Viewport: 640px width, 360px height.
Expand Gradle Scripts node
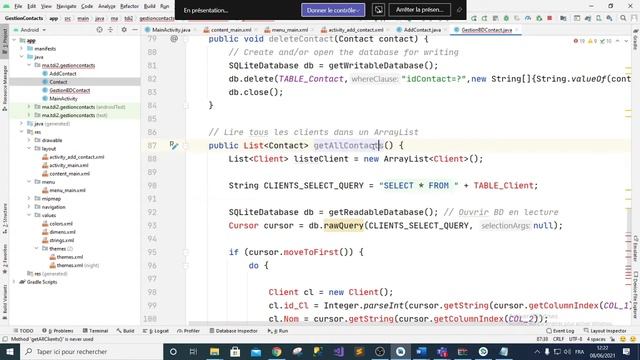pos(15,282)
